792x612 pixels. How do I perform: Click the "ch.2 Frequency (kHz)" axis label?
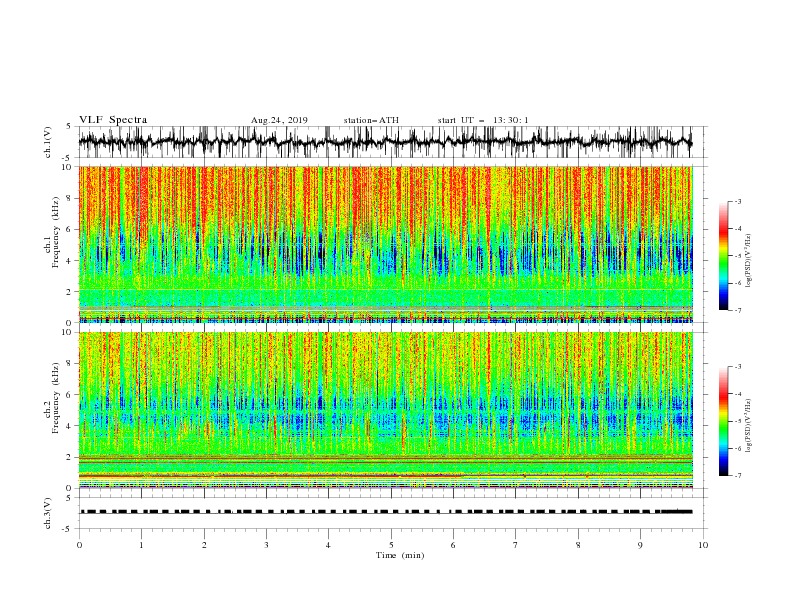click(x=52, y=398)
